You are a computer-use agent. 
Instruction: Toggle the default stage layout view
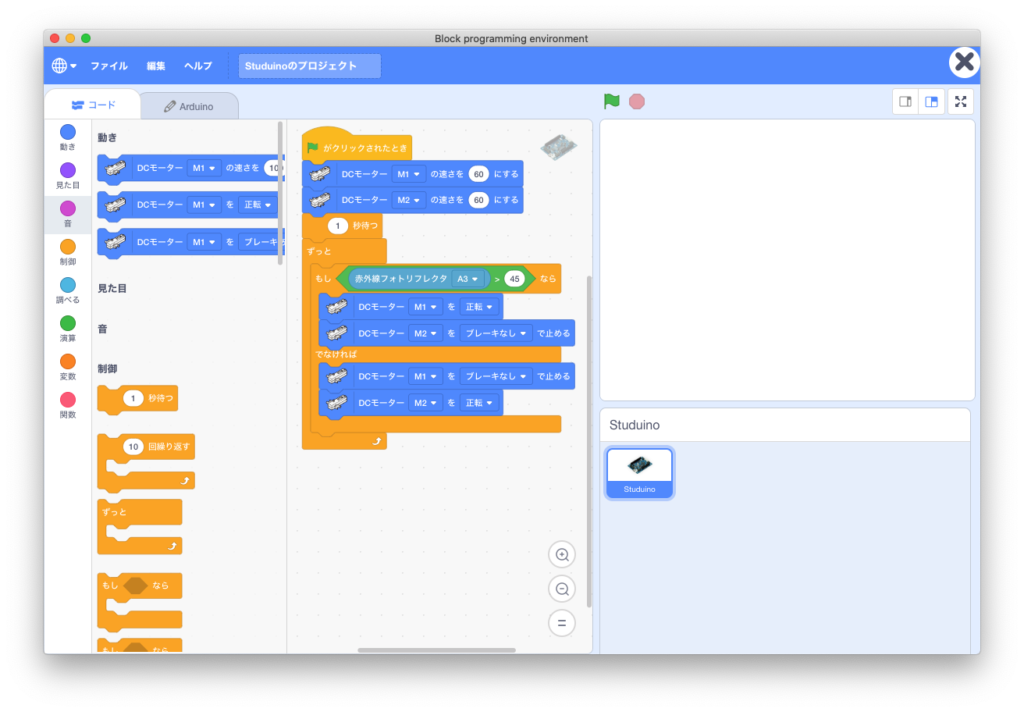click(x=931, y=101)
